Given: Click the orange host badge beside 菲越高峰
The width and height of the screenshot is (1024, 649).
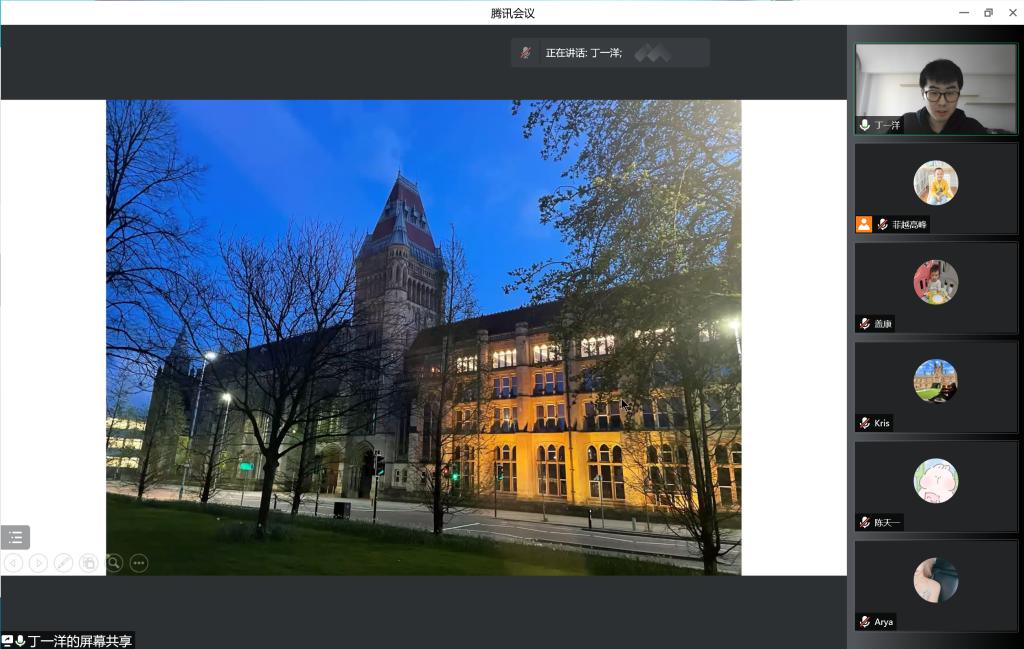Looking at the screenshot, I should [x=864, y=224].
